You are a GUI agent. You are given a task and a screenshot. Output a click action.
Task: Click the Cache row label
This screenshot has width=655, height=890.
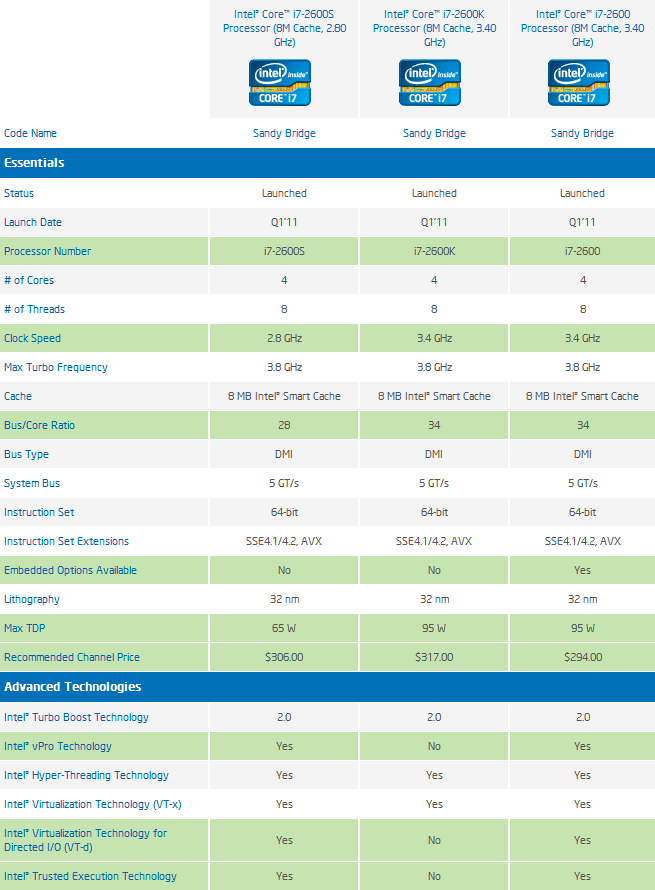pyautogui.click(x=18, y=396)
